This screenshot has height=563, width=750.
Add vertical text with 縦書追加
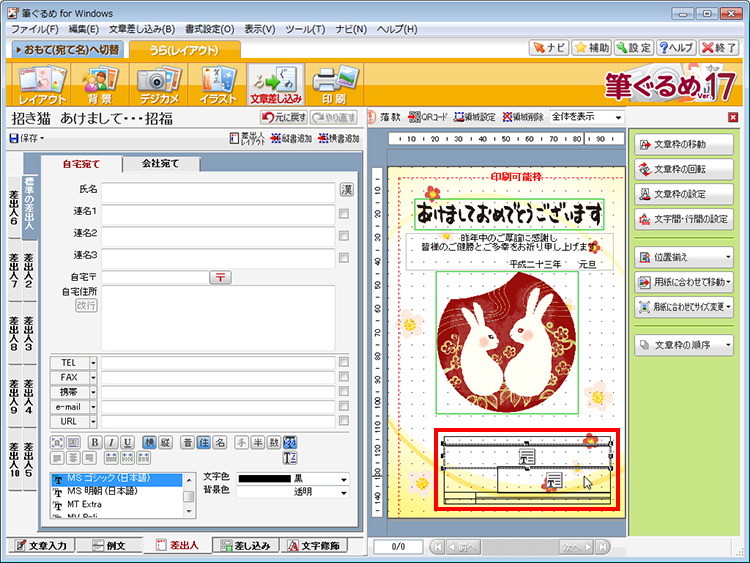(291, 138)
